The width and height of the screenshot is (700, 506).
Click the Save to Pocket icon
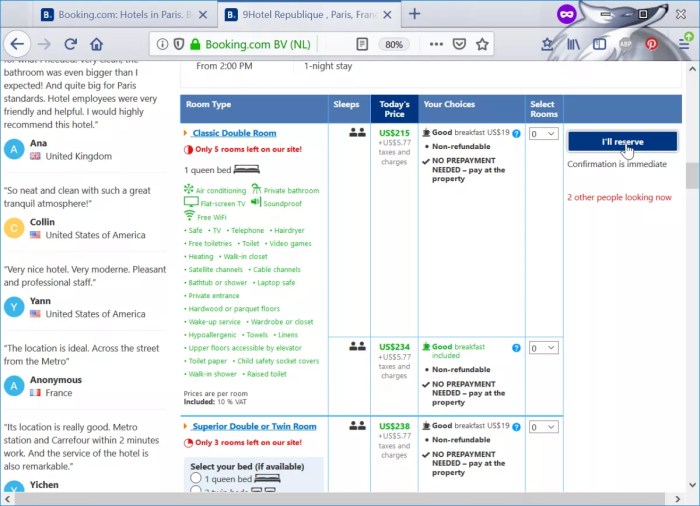(459, 44)
